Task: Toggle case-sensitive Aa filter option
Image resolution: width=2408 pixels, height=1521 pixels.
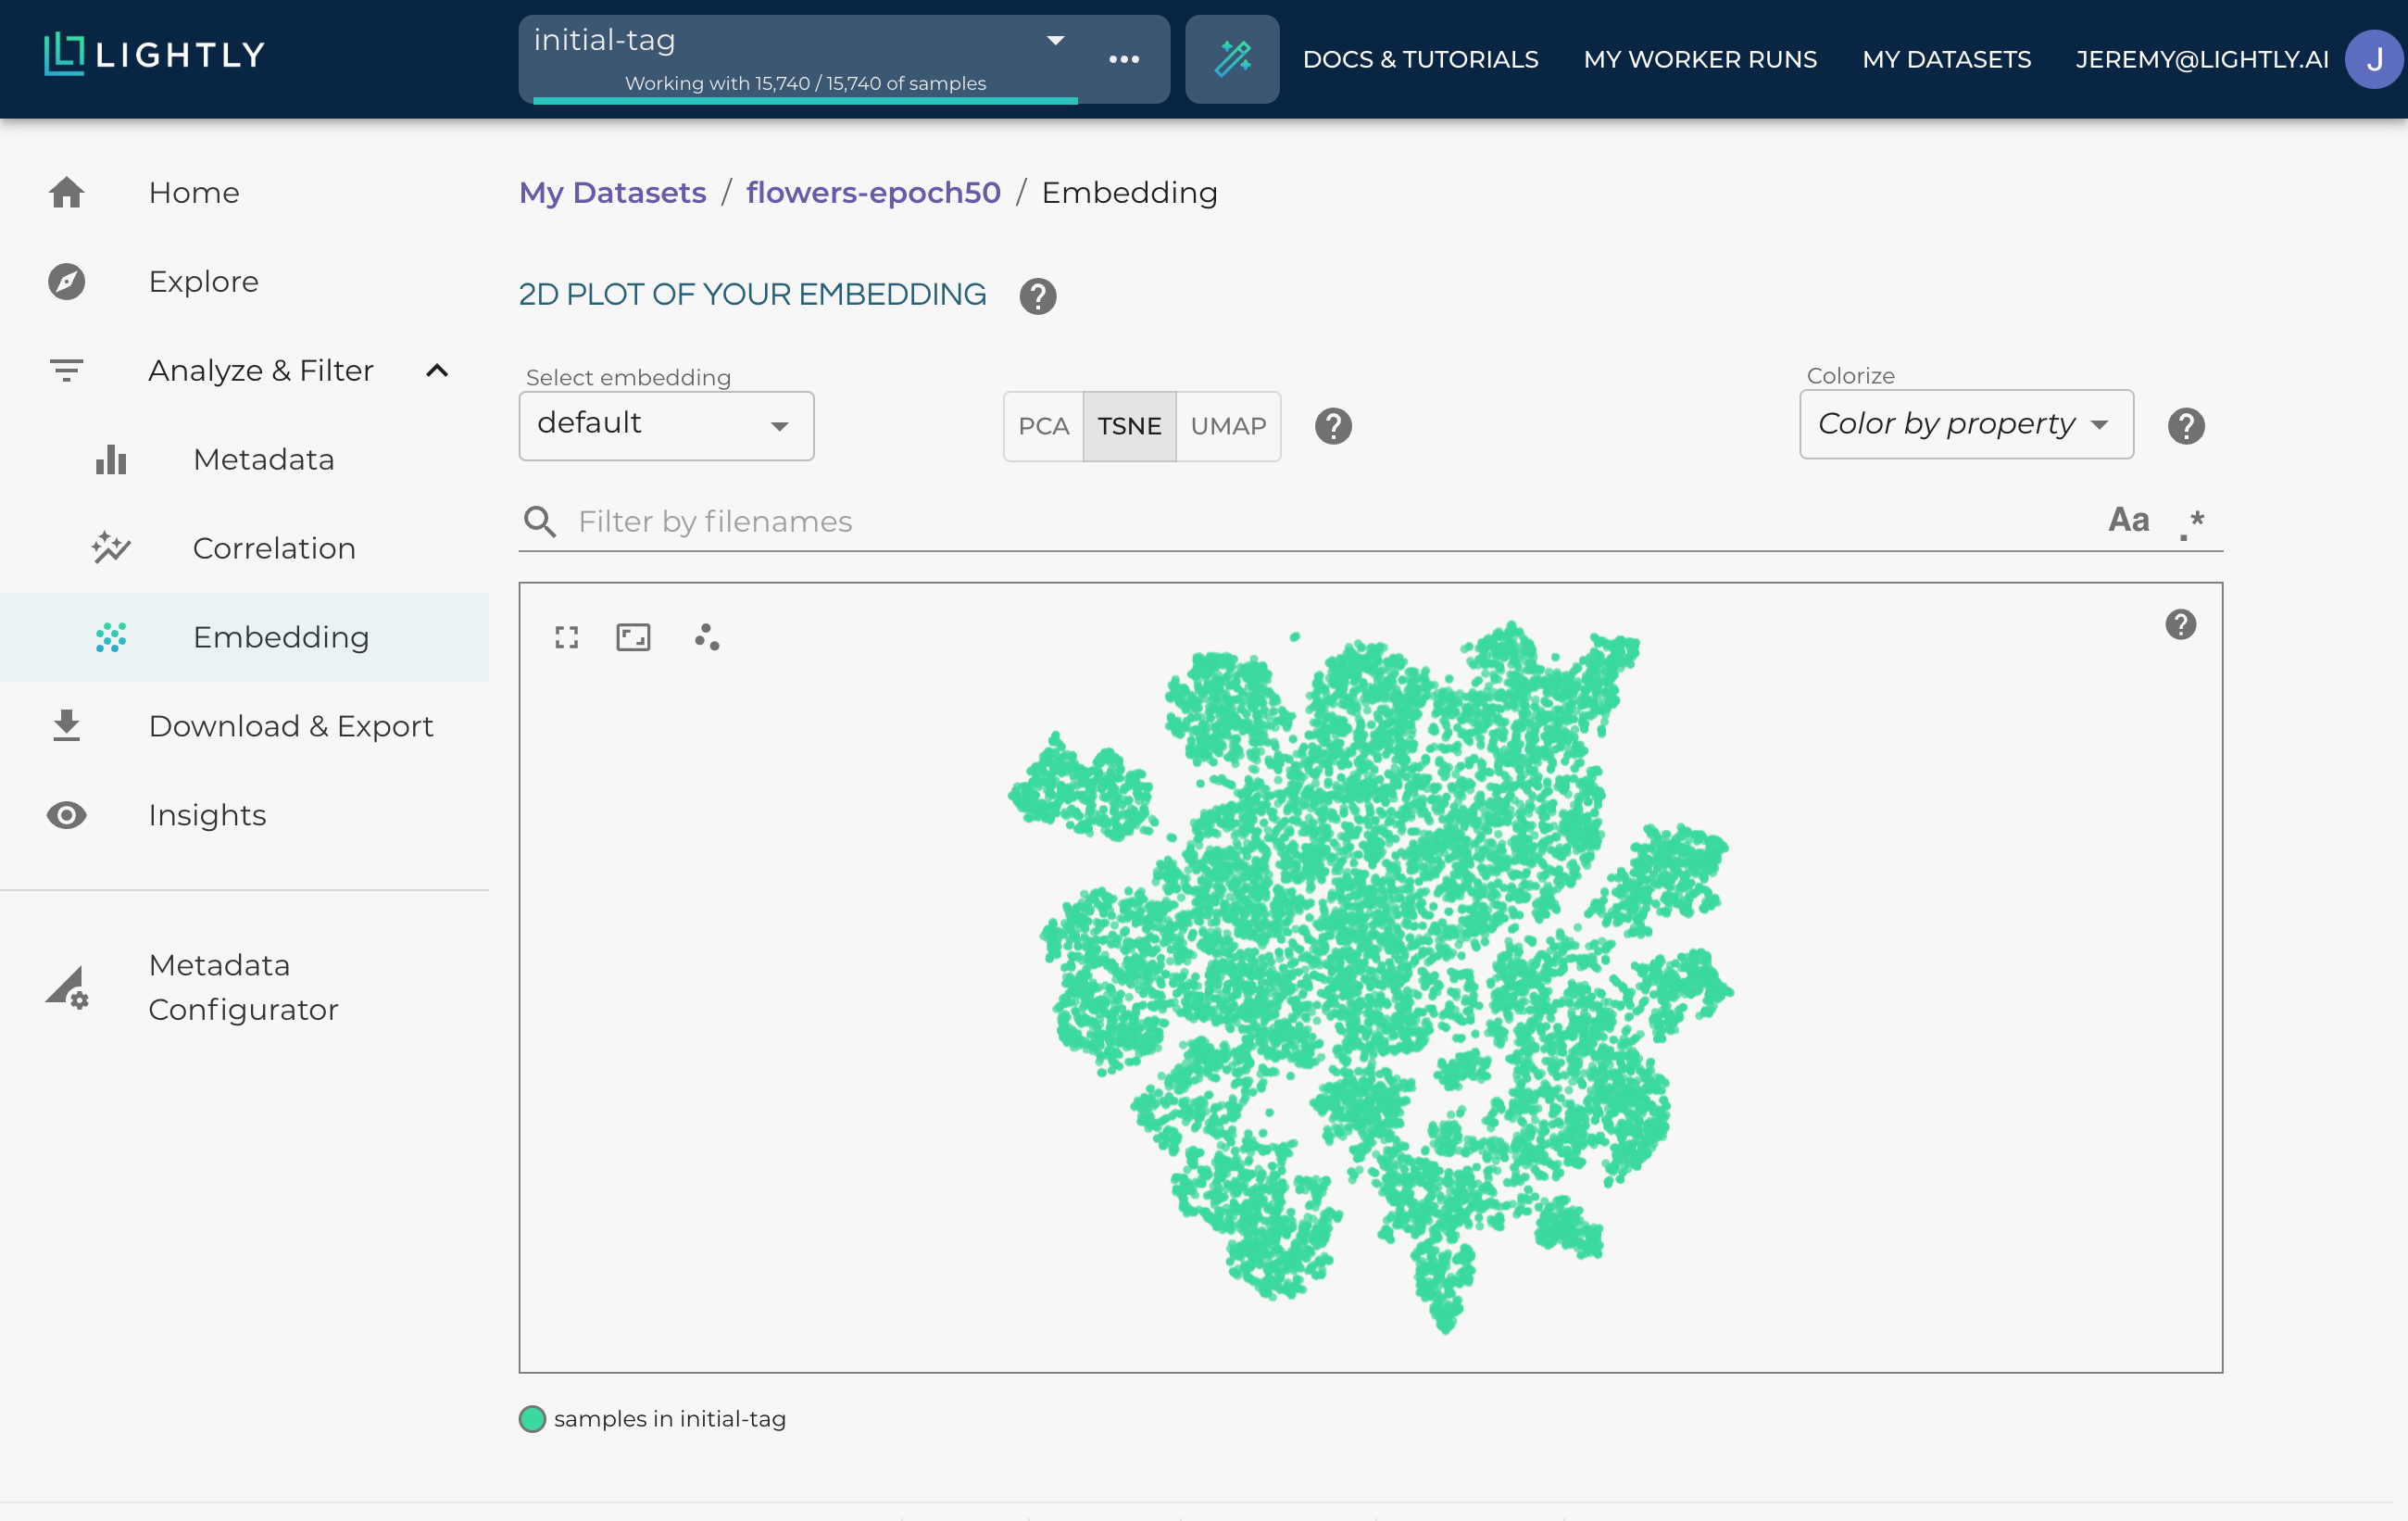Action: 2127,520
